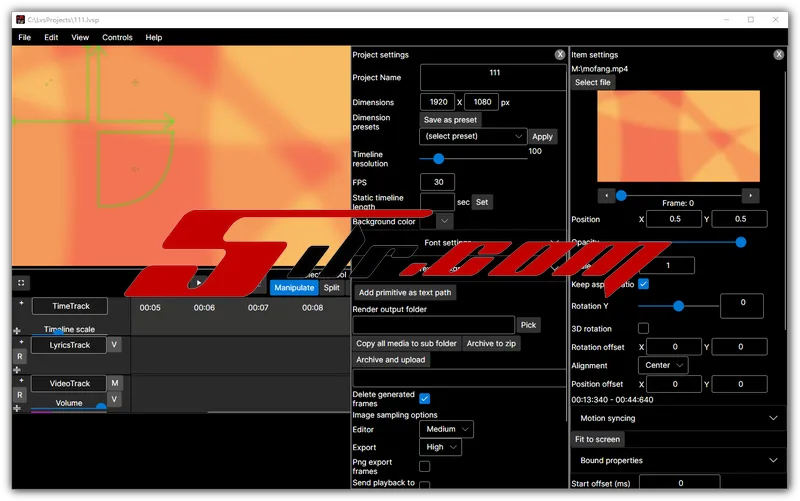Click the R button on LyricsTrack

point(19,357)
